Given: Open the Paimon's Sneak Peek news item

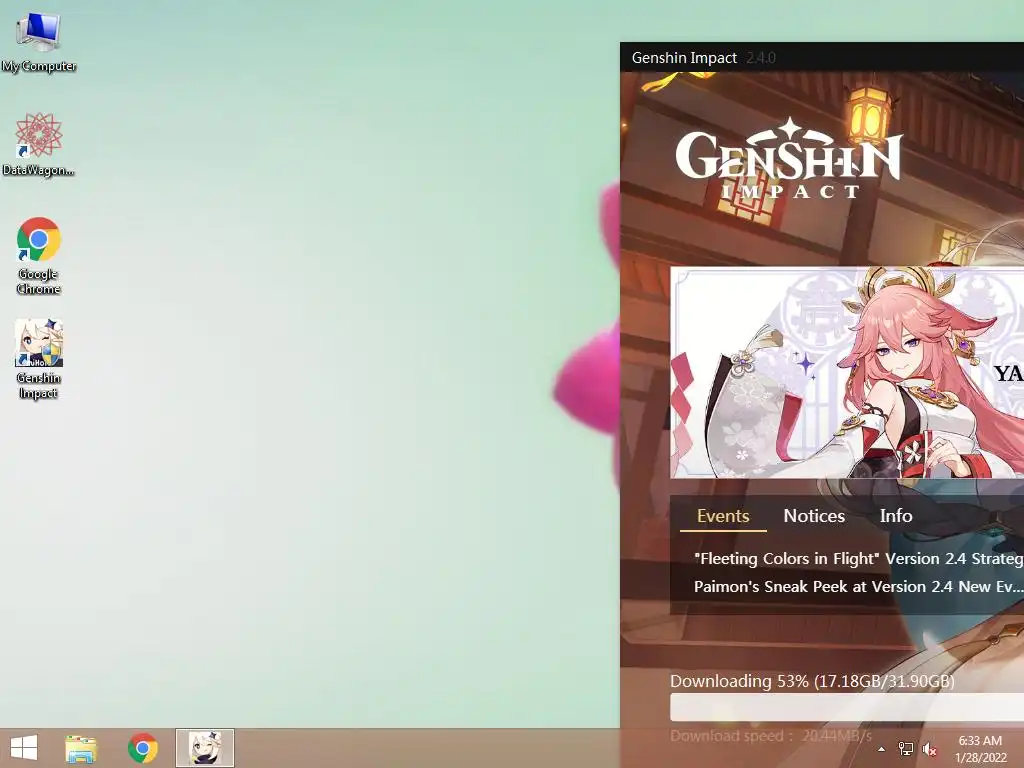Looking at the screenshot, I should pos(857,587).
